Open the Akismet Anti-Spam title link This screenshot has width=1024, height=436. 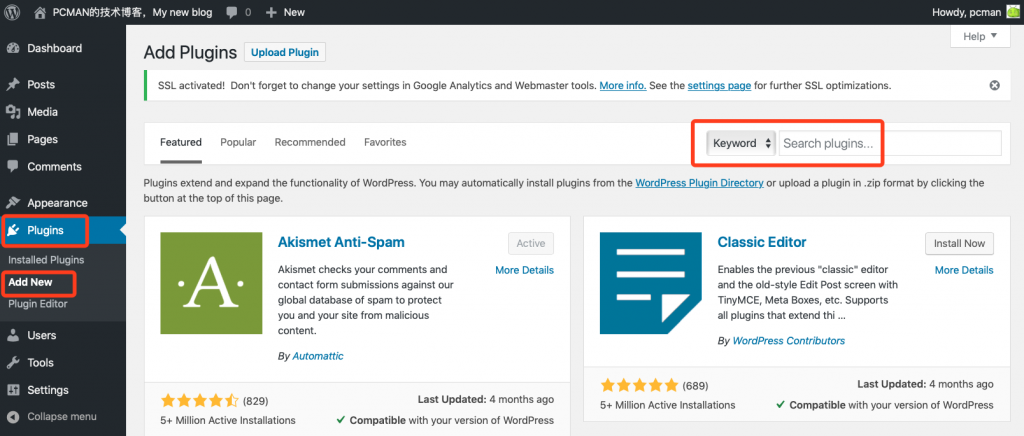[342, 242]
